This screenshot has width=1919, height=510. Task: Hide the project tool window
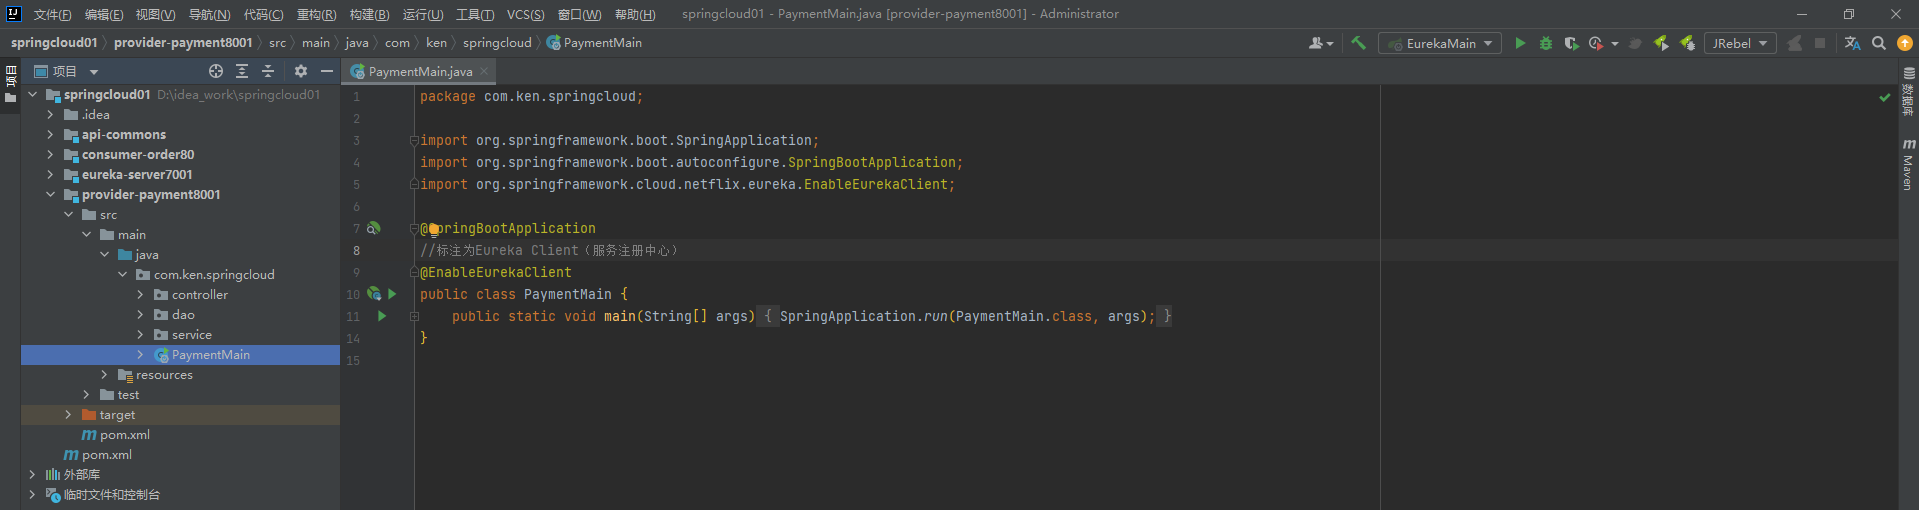(x=326, y=71)
